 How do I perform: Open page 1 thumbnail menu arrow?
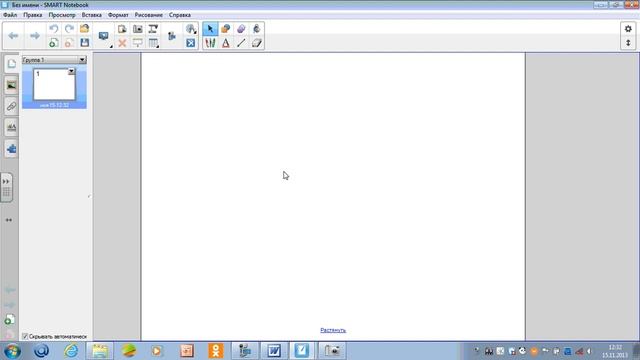click(71, 71)
